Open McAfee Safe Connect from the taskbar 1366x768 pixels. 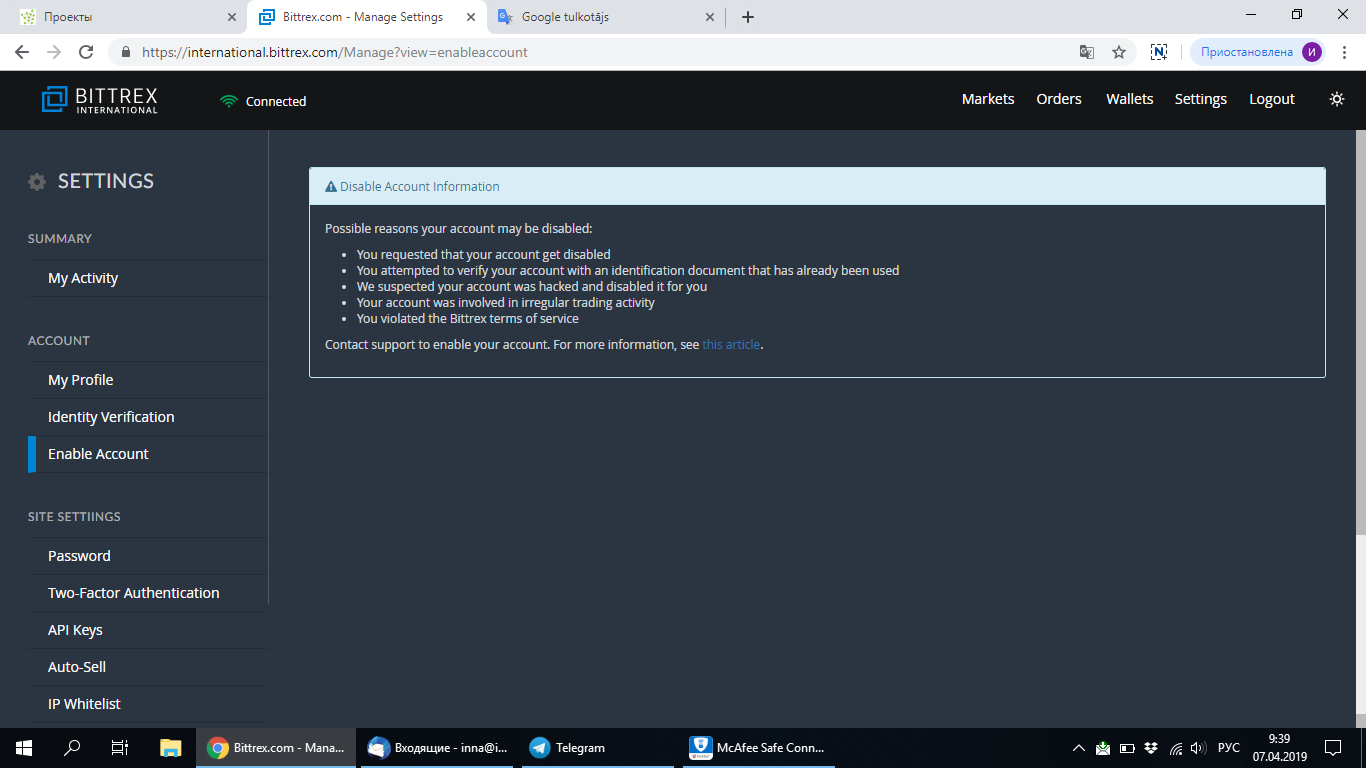point(759,748)
